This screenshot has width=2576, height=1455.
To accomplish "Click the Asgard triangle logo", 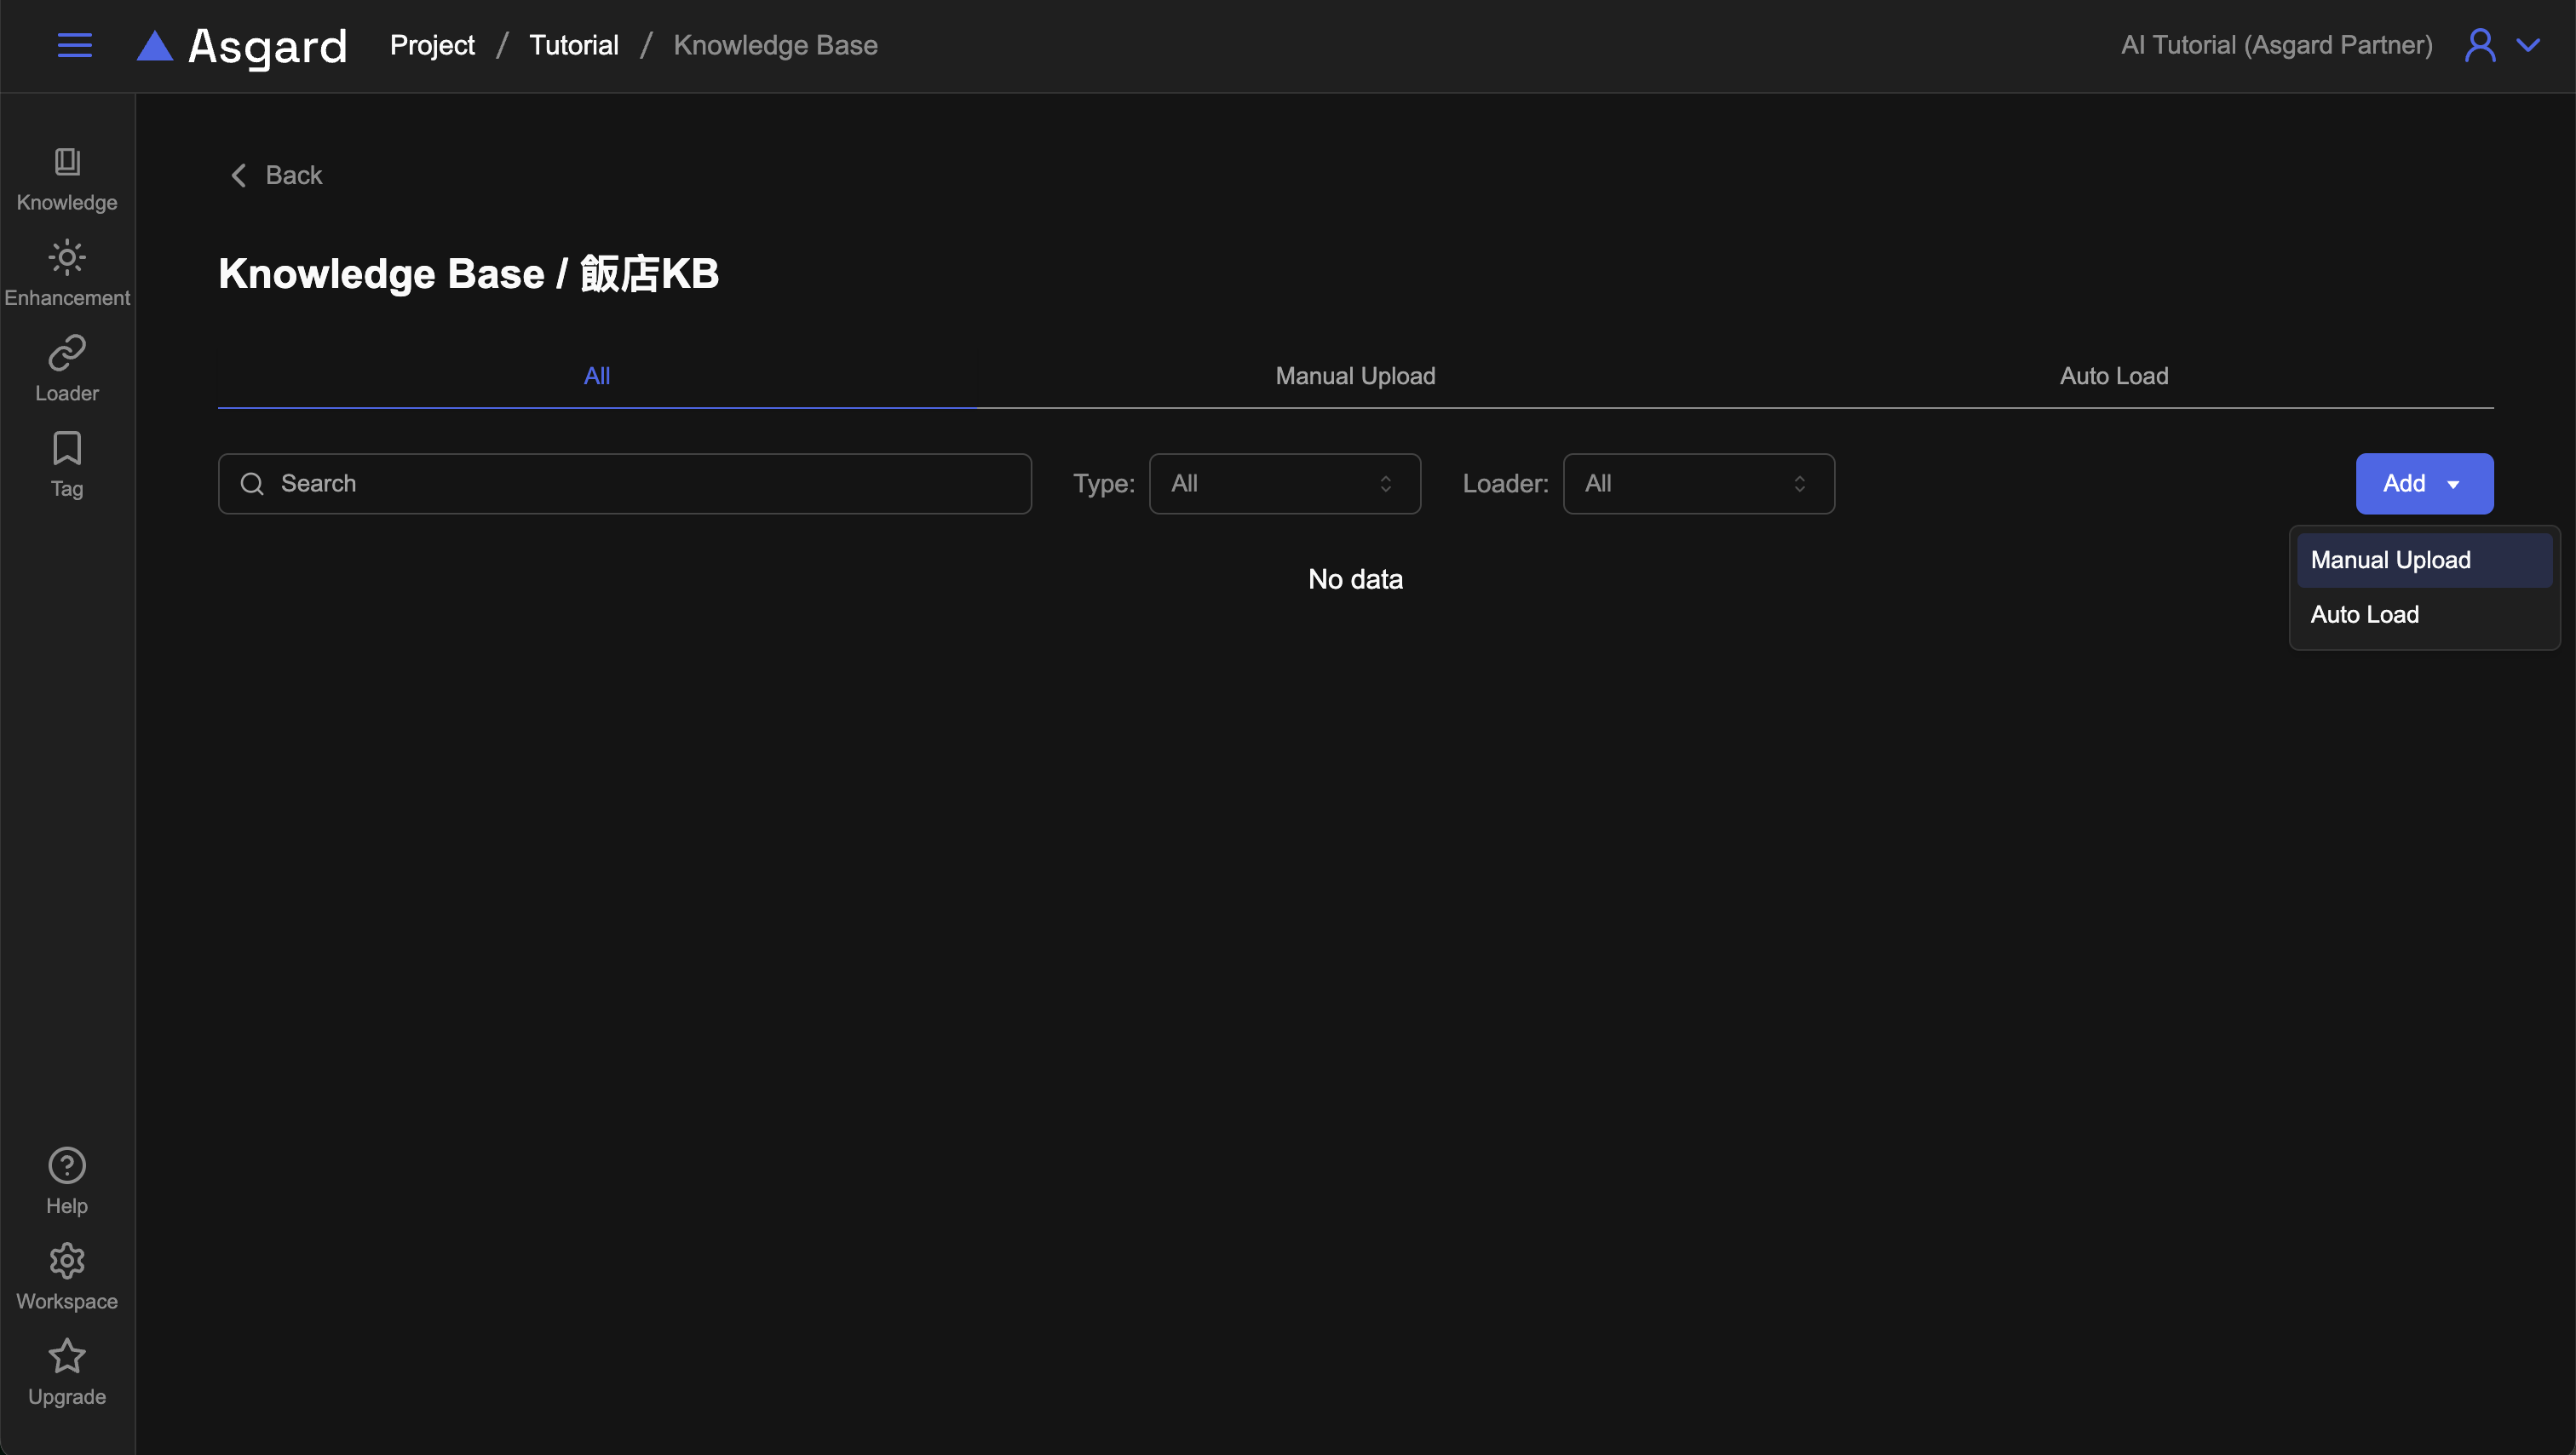I will click(155, 46).
